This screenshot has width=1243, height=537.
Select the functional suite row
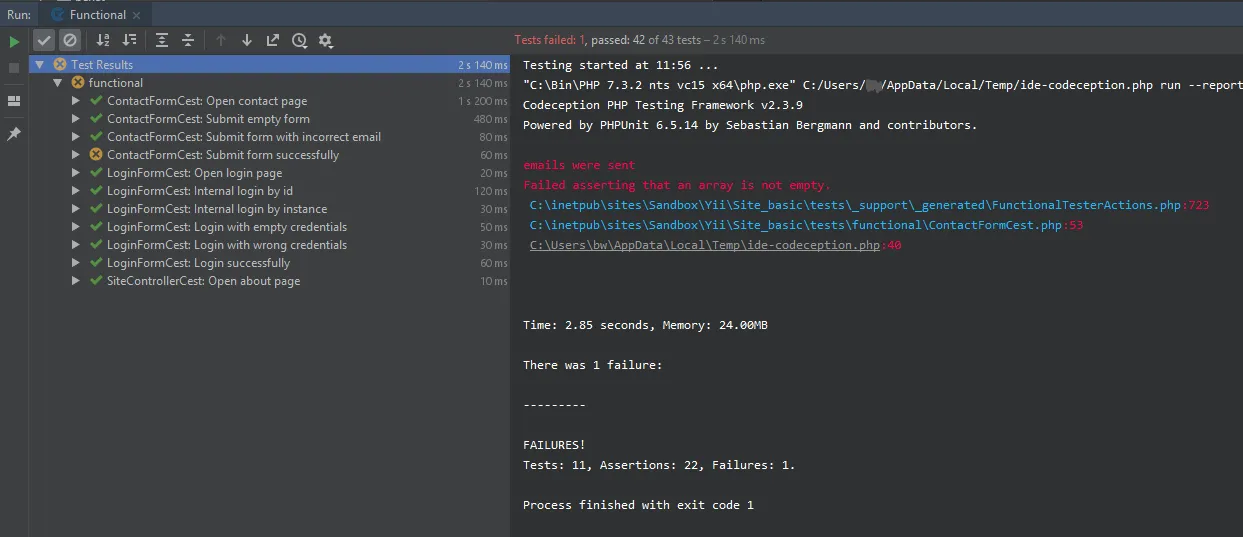pos(270,83)
